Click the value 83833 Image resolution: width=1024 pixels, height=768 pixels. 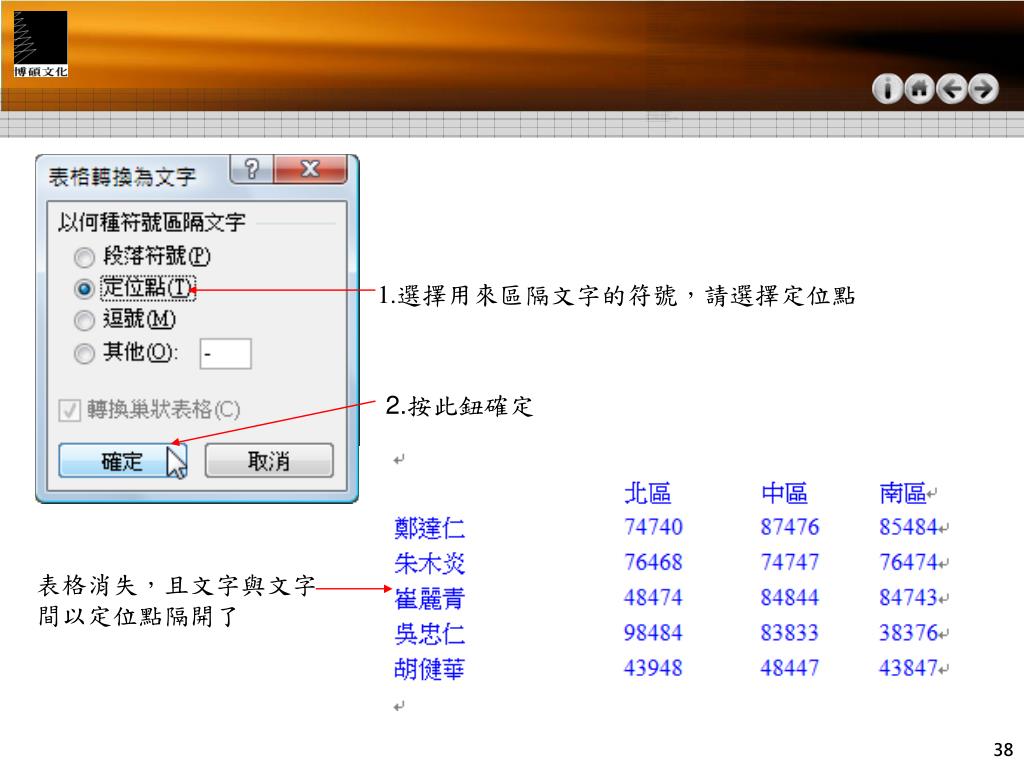(790, 633)
